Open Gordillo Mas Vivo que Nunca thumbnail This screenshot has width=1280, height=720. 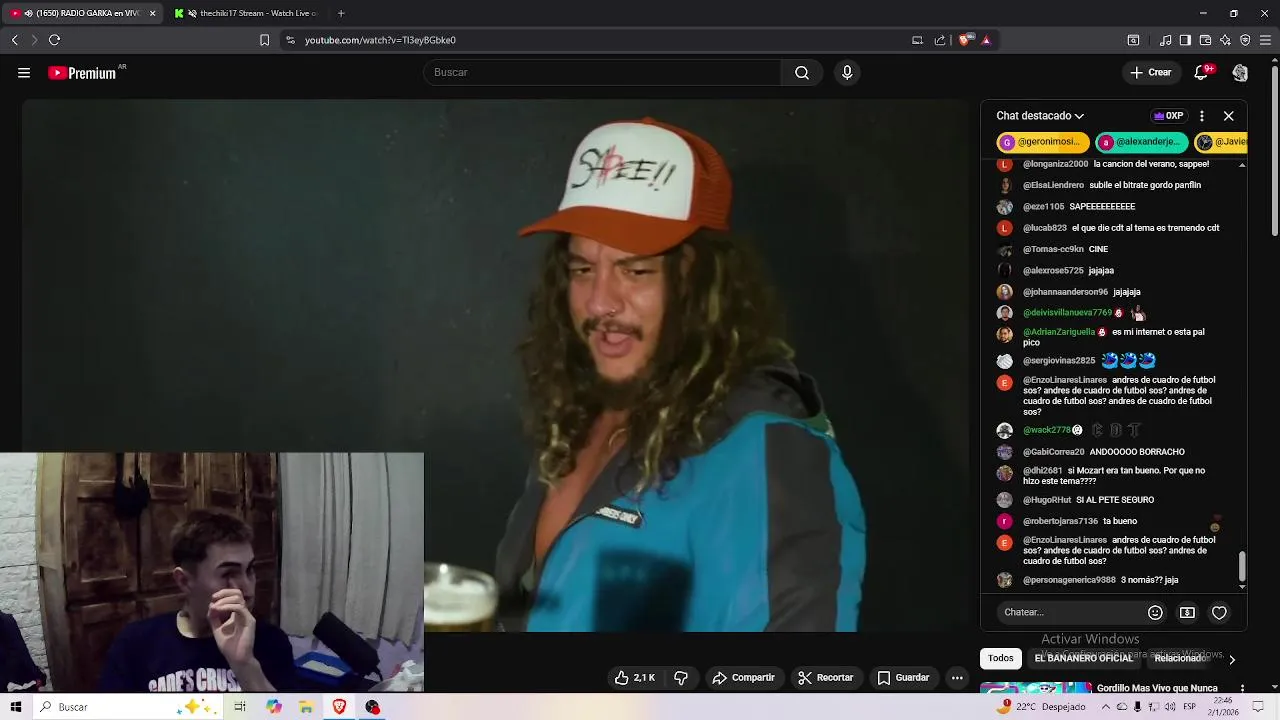pyautogui.click(x=1036, y=688)
